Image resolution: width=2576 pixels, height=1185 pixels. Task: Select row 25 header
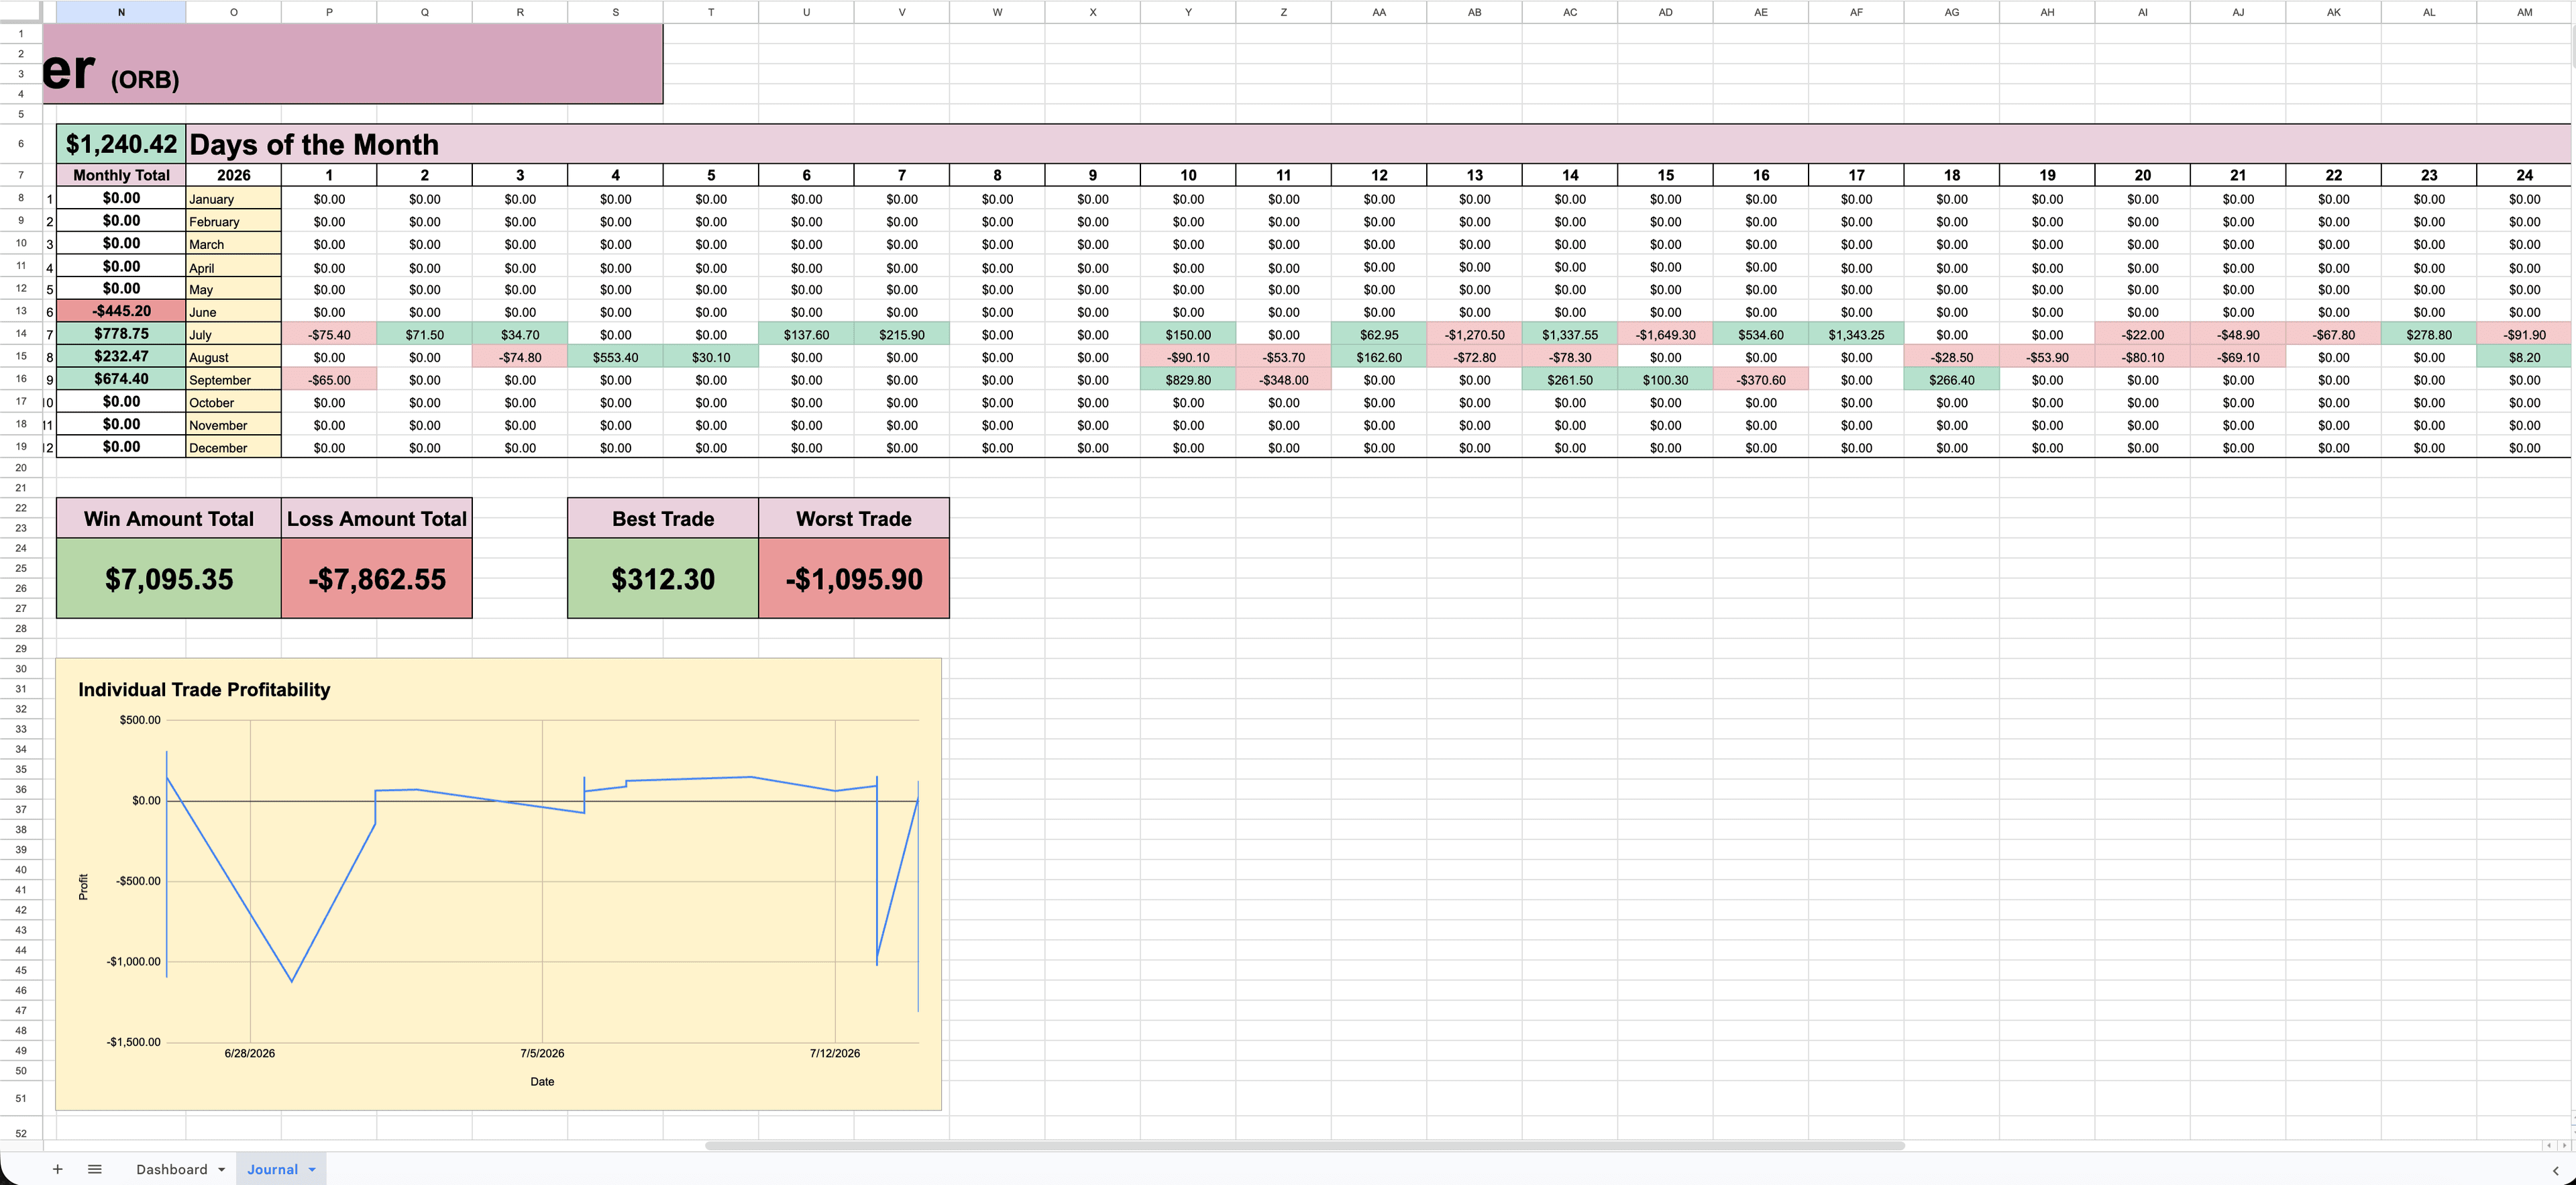[21, 568]
